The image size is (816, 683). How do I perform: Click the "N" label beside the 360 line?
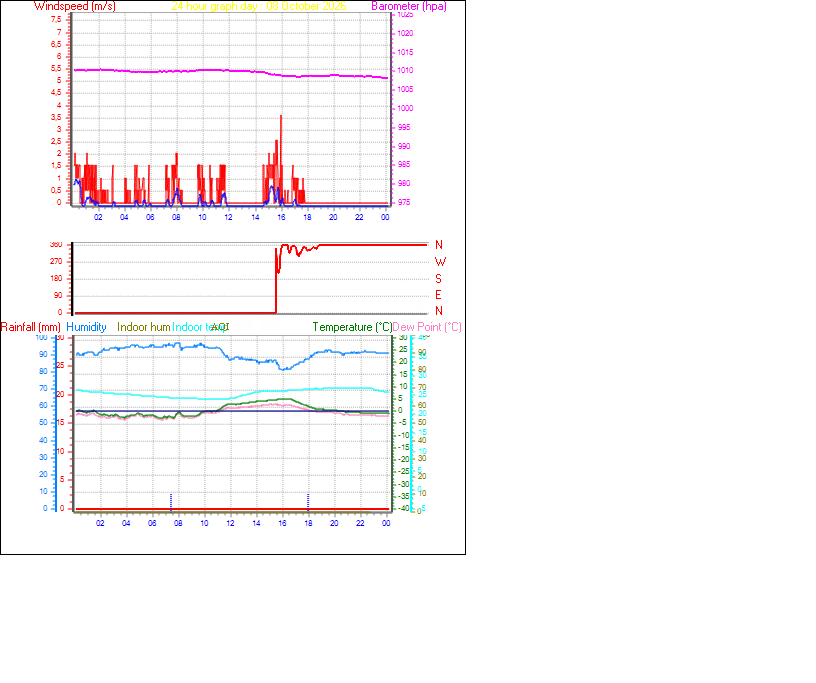[439, 245]
